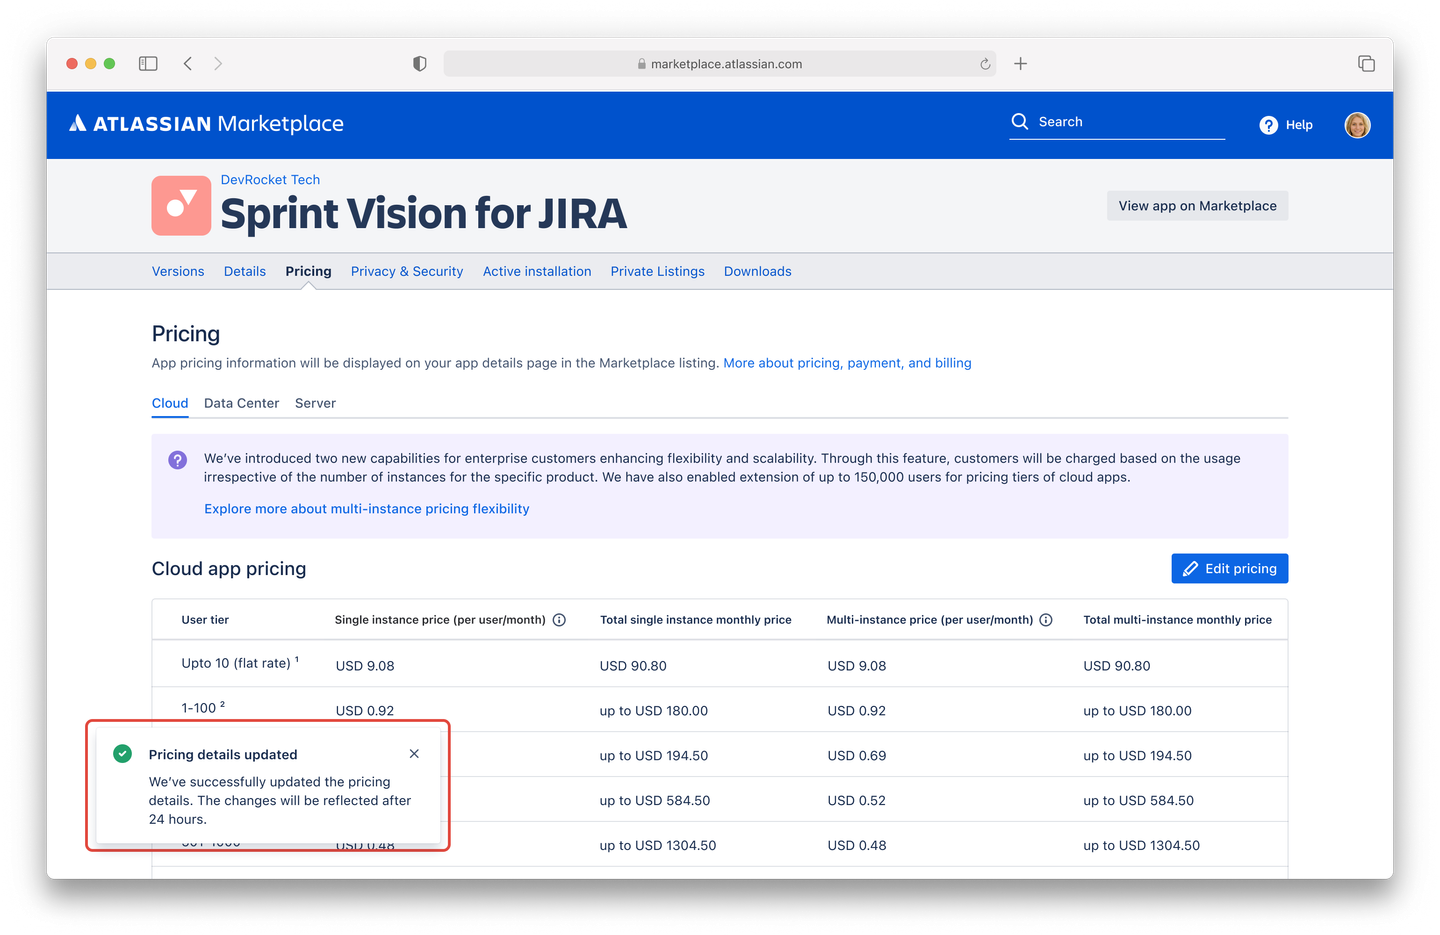Select the Private Listings tab
The width and height of the screenshot is (1440, 935).
(657, 271)
